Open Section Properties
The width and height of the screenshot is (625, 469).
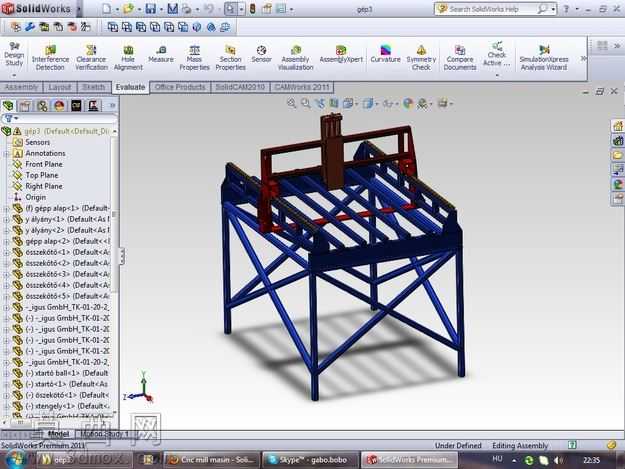click(x=230, y=58)
